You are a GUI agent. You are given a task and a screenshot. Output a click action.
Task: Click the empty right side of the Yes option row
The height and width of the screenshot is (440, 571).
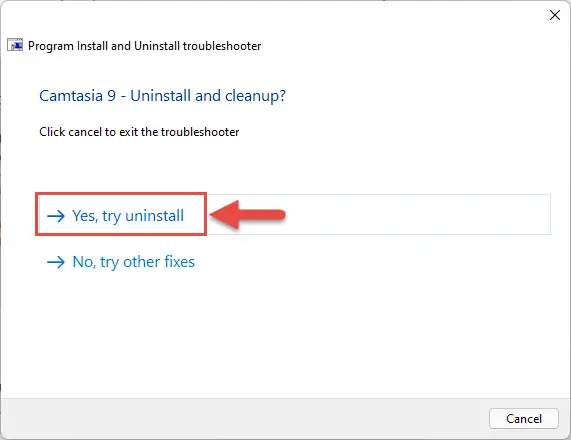419,215
